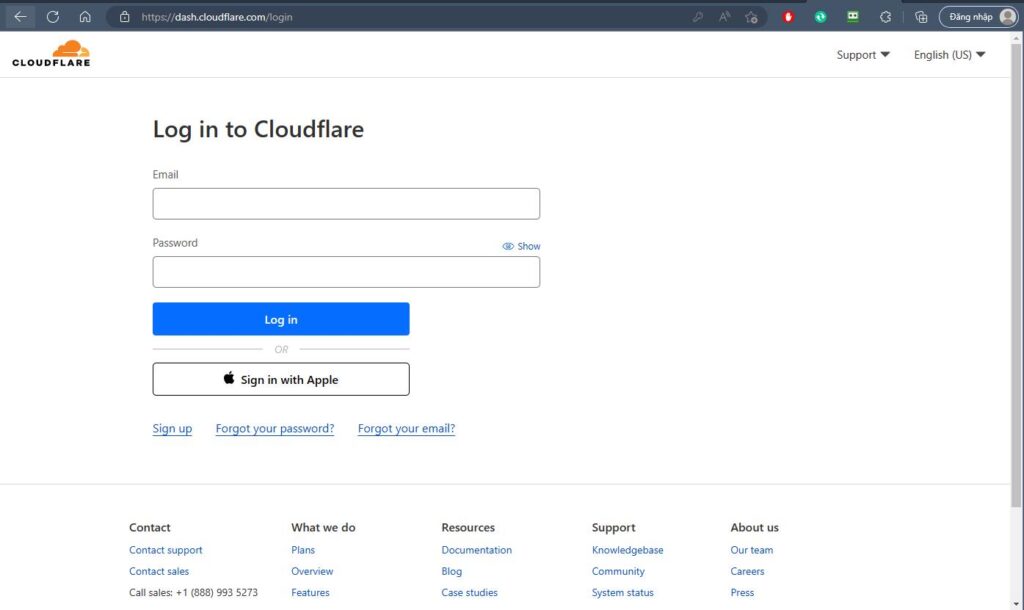Navigate back using the browser back arrow
The image size is (1024, 610).
click(x=20, y=16)
